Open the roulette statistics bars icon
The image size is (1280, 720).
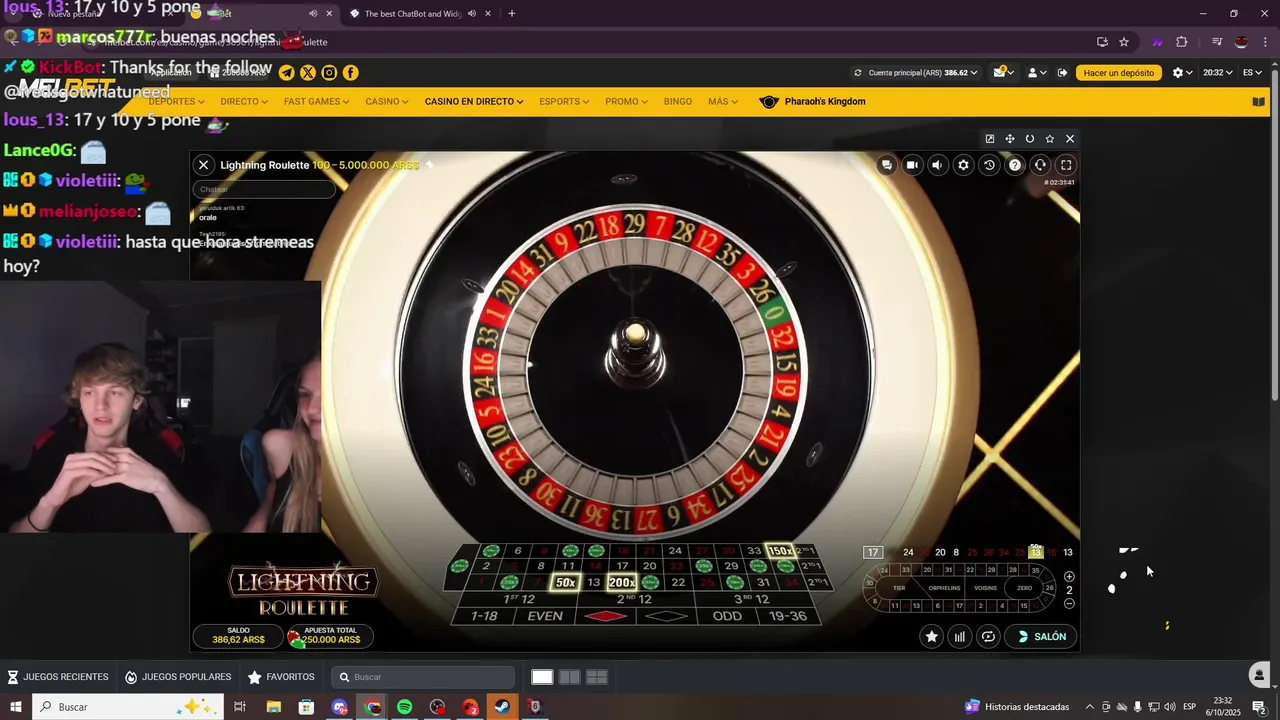coord(960,636)
